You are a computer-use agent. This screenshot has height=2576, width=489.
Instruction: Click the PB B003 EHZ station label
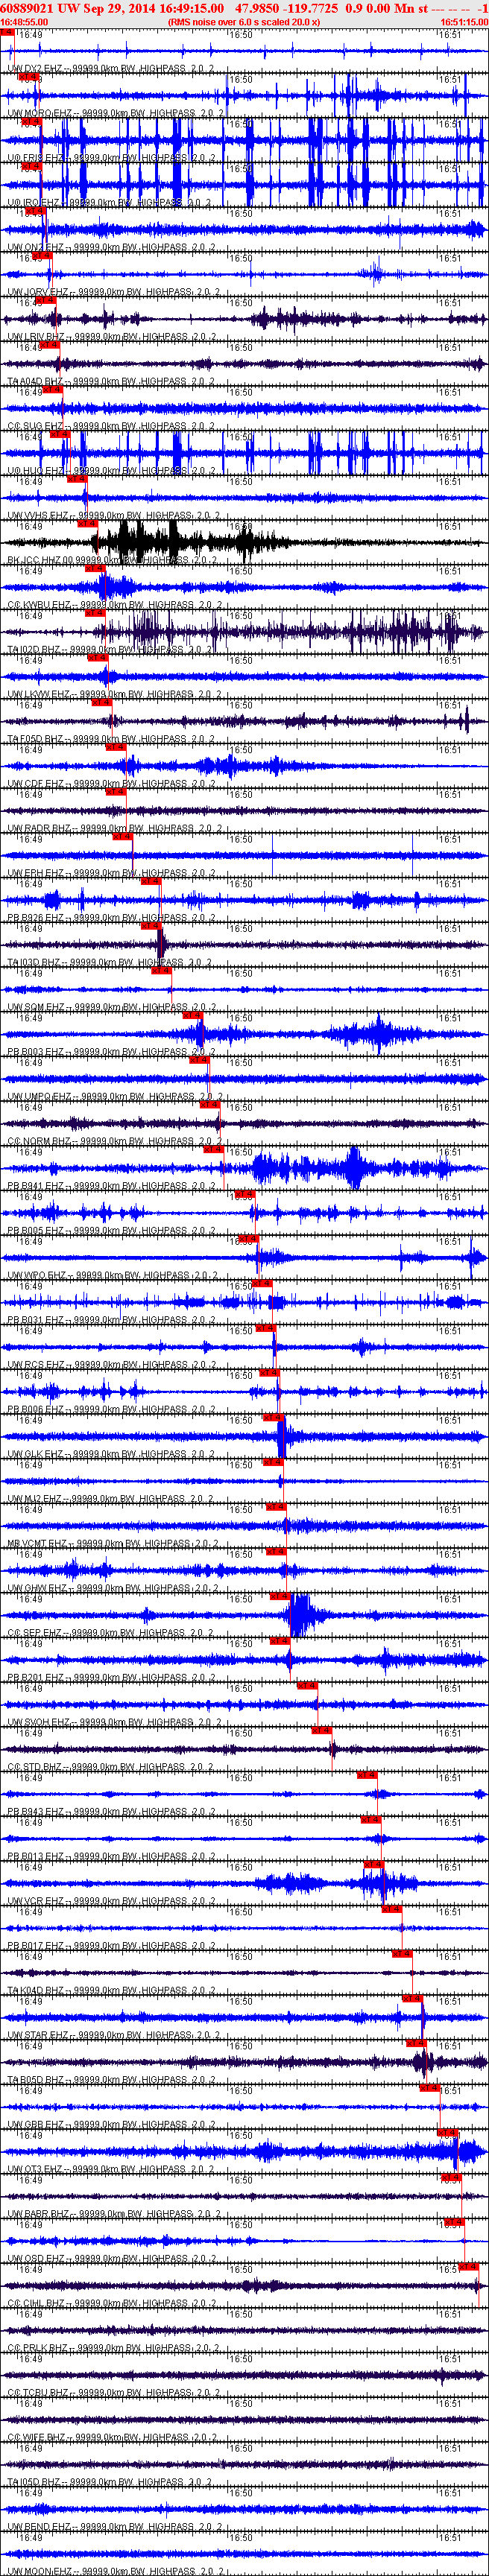pyautogui.click(x=111, y=1052)
